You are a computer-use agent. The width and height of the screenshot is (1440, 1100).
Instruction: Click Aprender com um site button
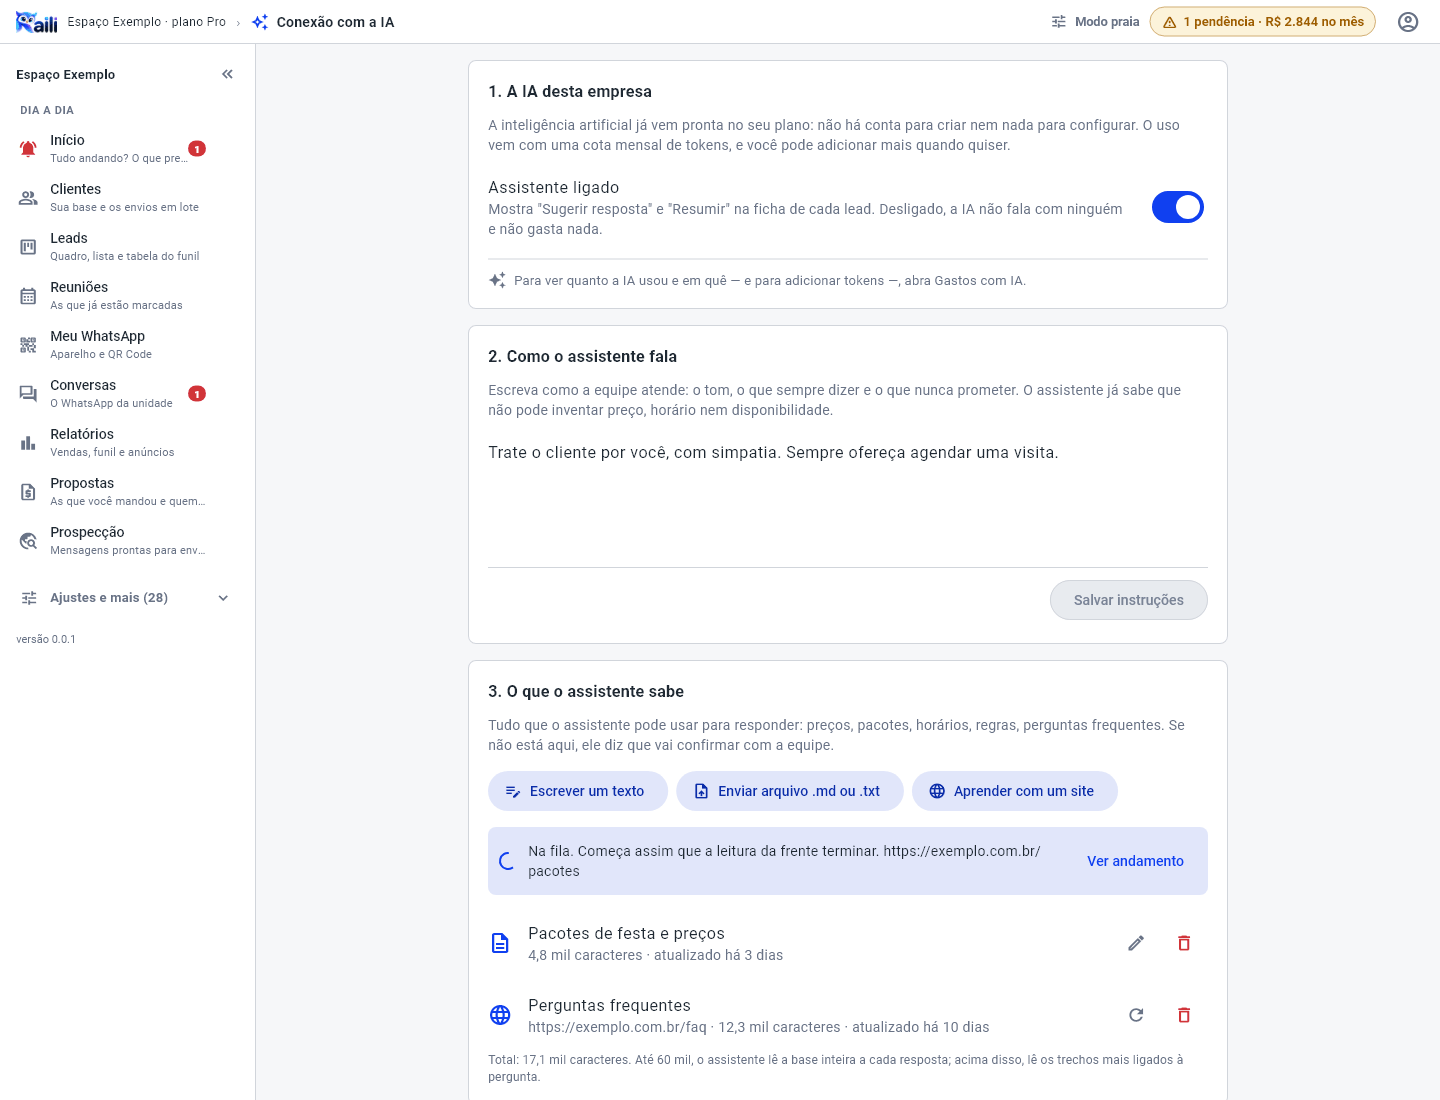tap(1015, 791)
